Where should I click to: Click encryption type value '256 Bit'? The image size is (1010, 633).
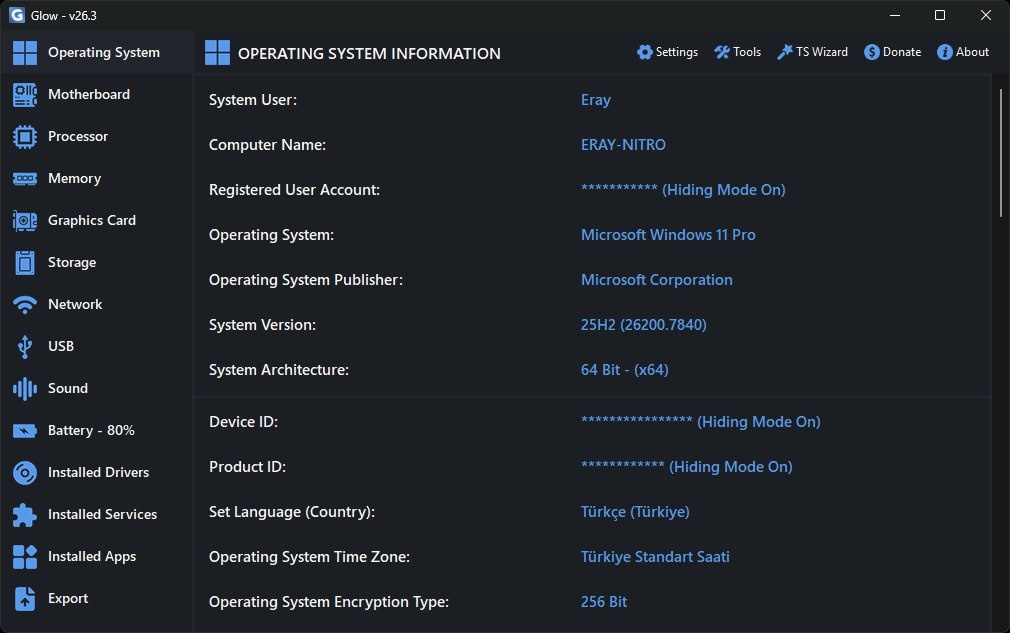point(604,602)
